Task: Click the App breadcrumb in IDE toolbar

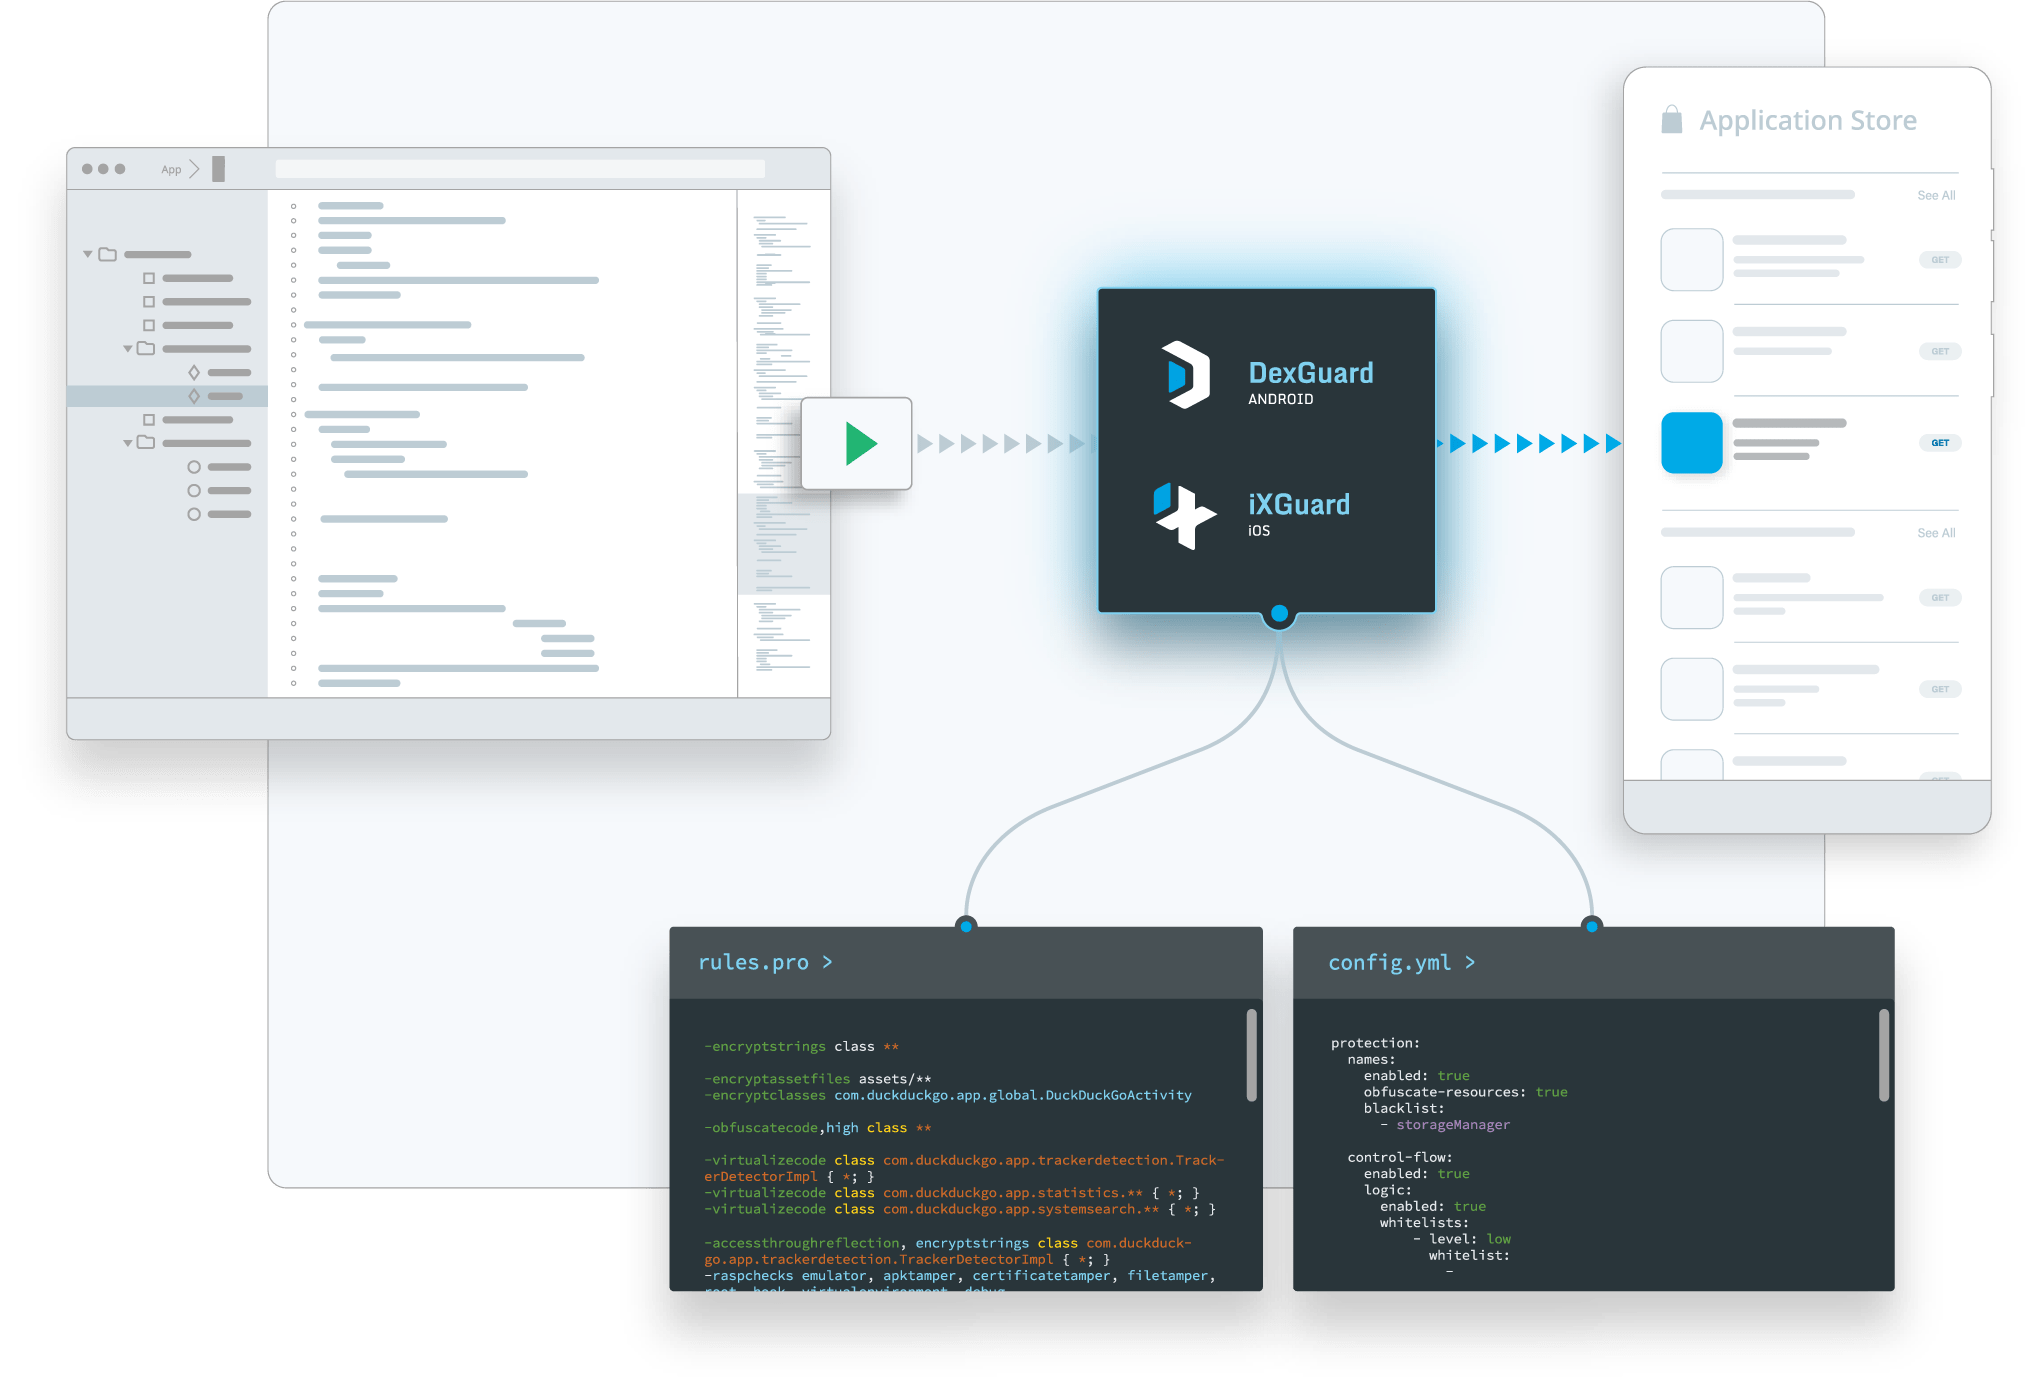Action: pos(171,170)
